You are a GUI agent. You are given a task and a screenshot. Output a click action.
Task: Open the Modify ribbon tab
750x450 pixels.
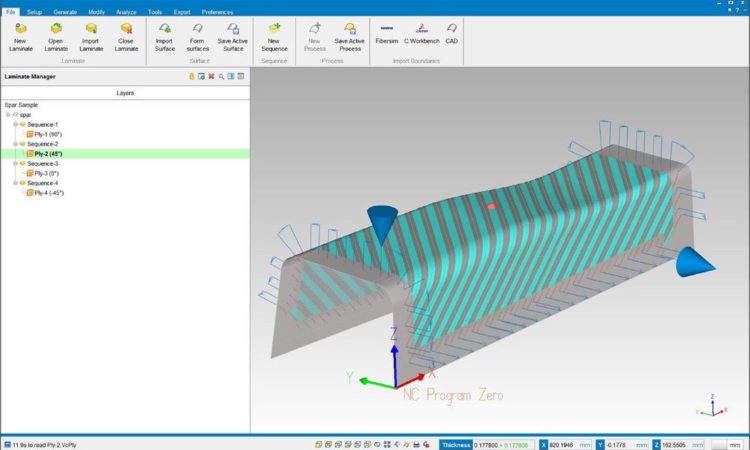tap(97, 12)
